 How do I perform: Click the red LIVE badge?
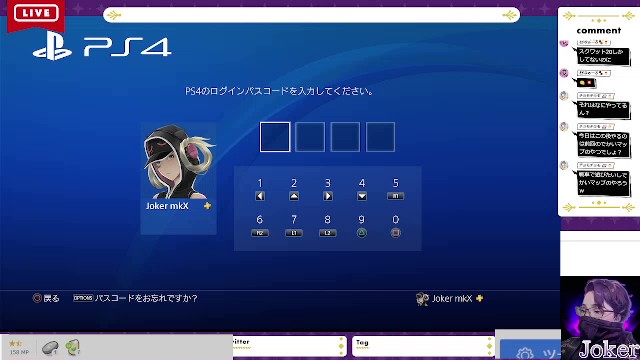(36, 14)
